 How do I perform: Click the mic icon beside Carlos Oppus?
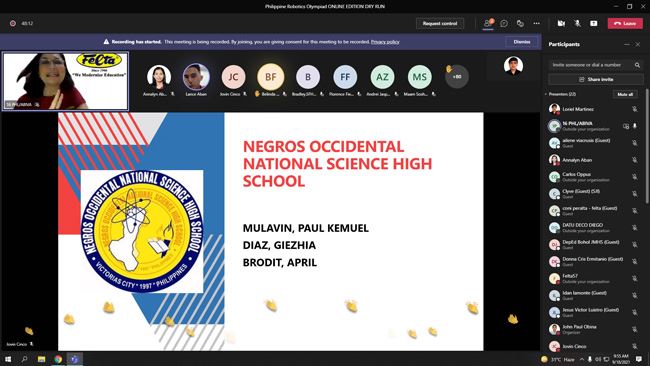tap(635, 177)
